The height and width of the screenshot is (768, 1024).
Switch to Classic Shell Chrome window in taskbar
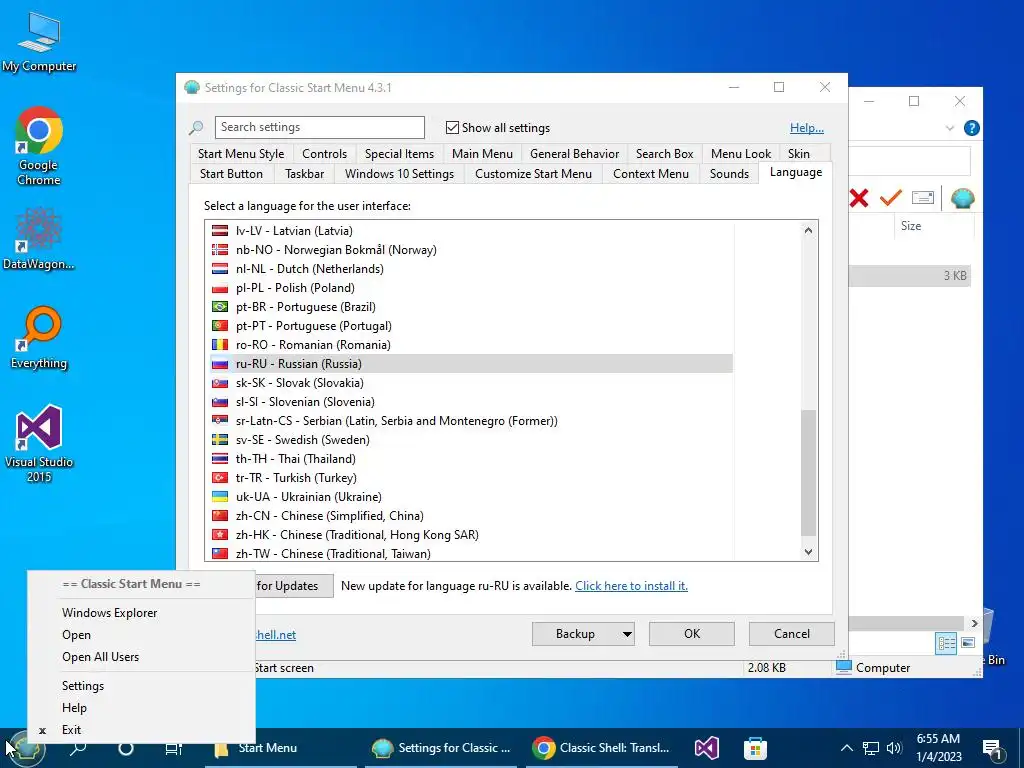600,748
